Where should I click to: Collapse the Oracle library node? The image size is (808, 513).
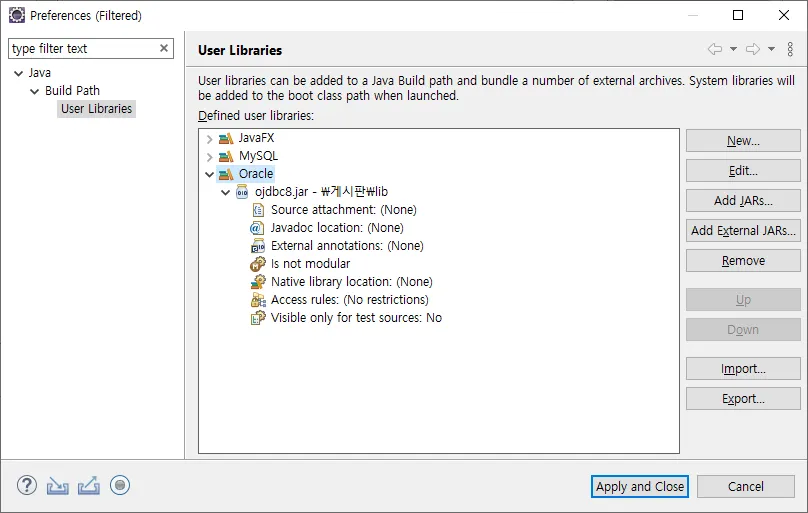tap(209, 174)
